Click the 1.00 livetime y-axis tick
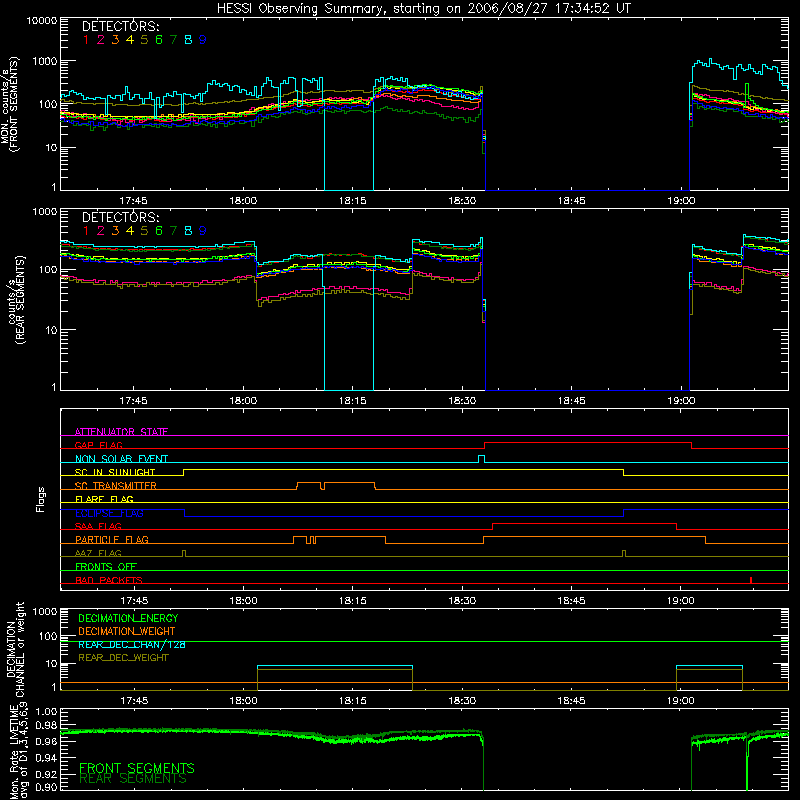This screenshot has height=800, width=800. click(46, 711)
